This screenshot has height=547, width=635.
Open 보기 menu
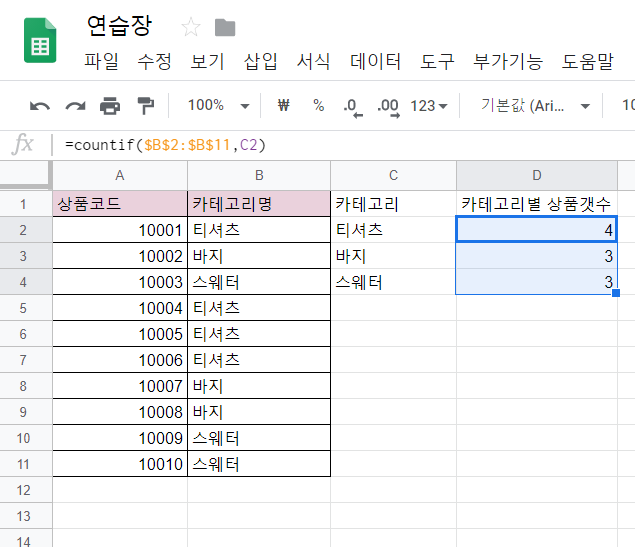pyautogui.click(x=207, y=62)
